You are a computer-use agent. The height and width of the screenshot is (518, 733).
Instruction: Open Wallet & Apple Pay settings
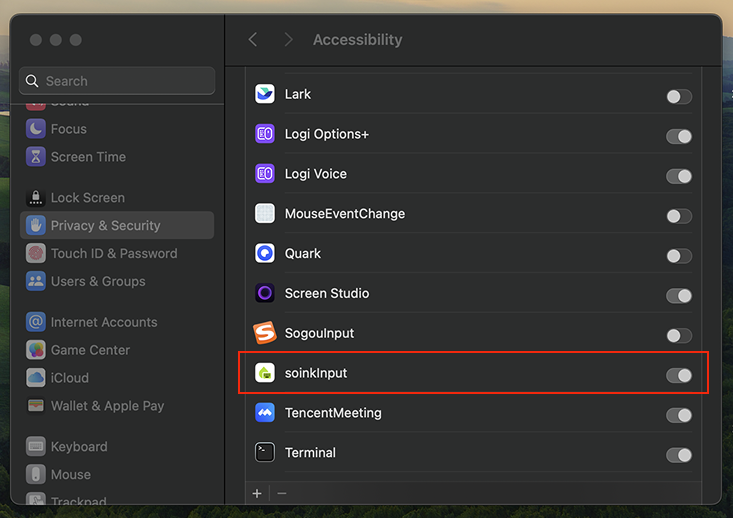117,406
